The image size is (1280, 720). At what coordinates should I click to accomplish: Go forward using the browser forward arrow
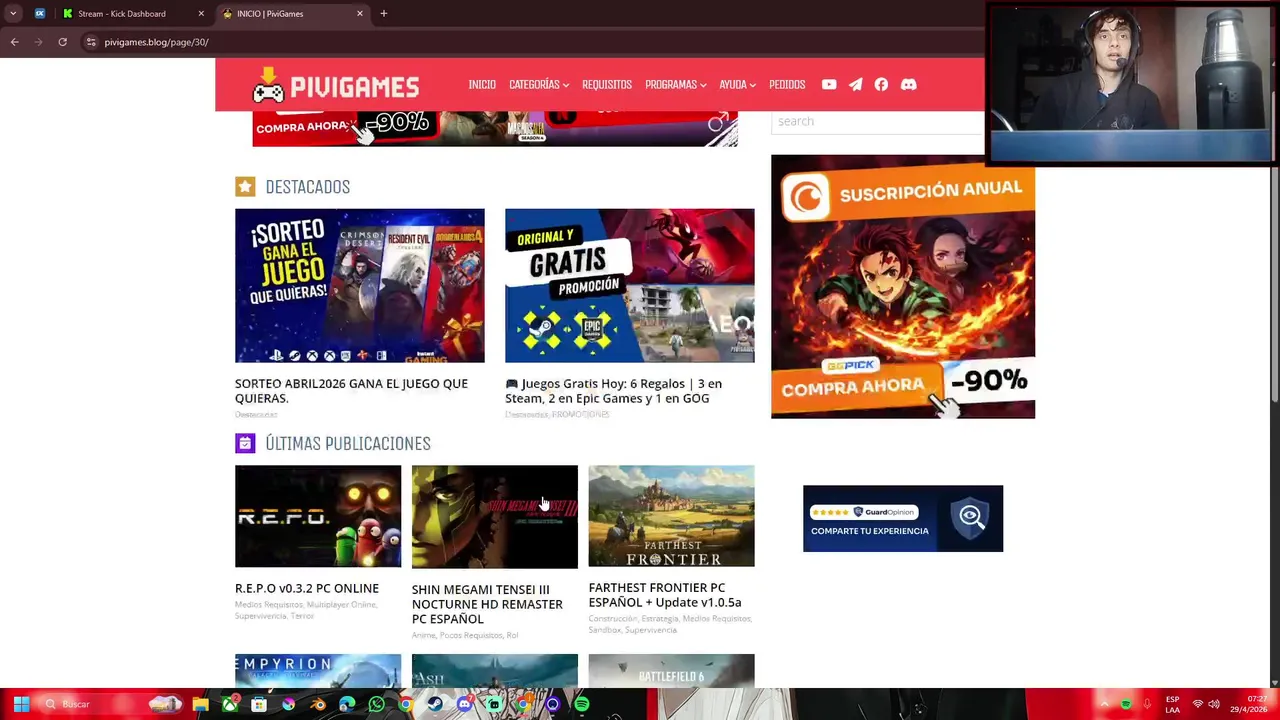[38, 42]
